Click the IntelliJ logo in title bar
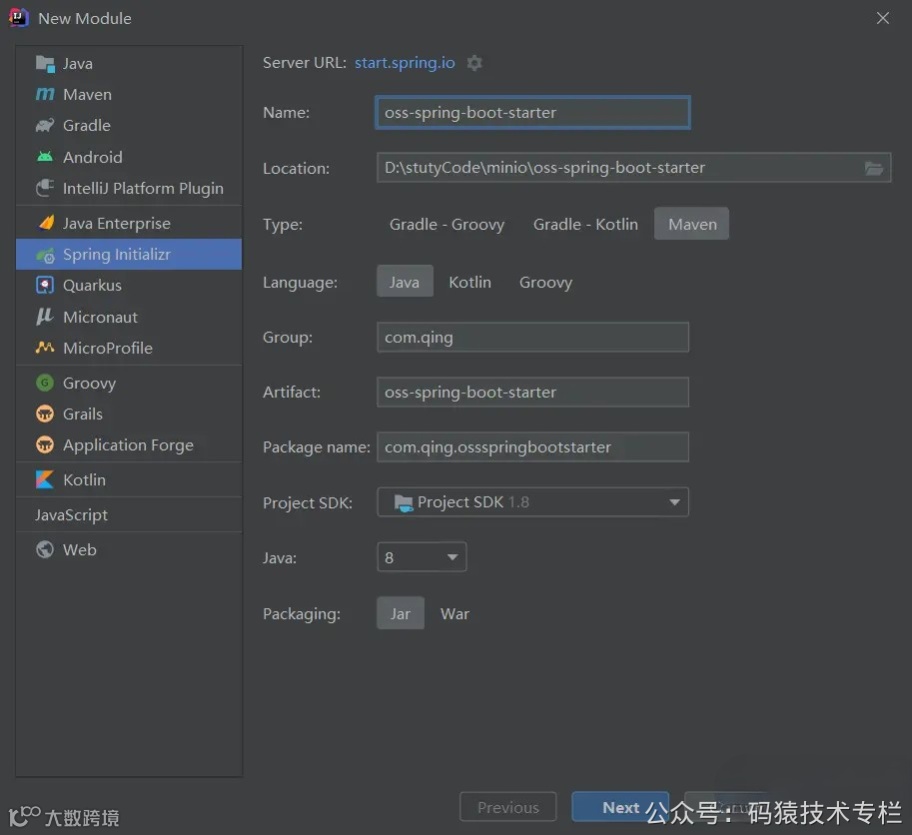 (x=19, y=17)
